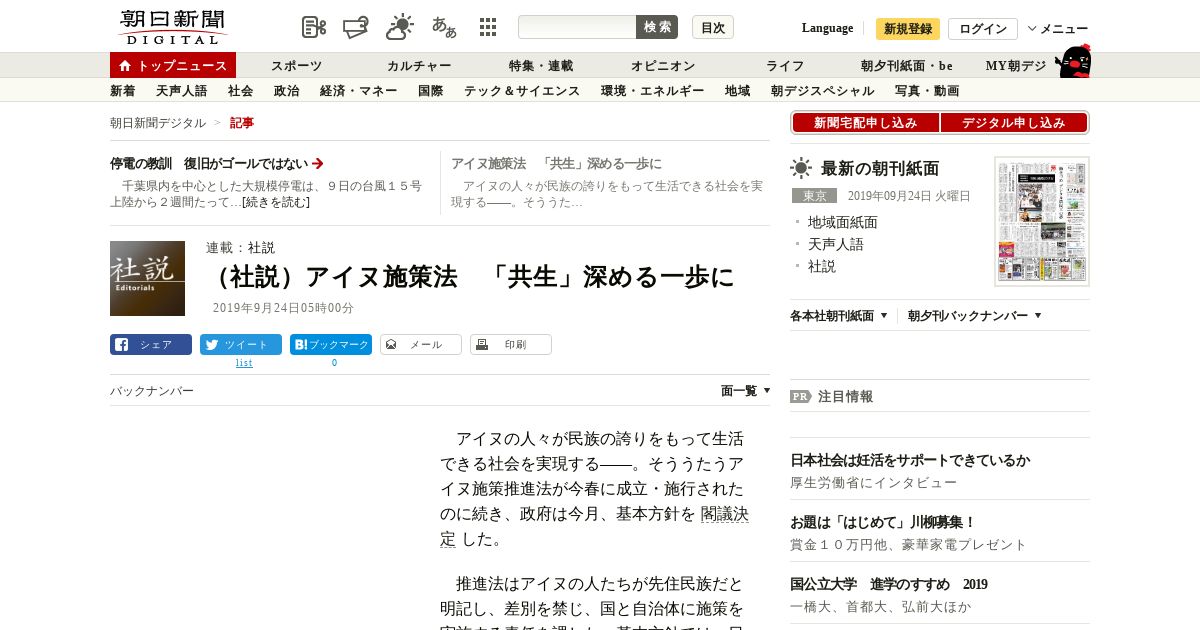
Task: Click the [続きを読む] read more link
Action: pyautogui.click(x=276, y=202)
